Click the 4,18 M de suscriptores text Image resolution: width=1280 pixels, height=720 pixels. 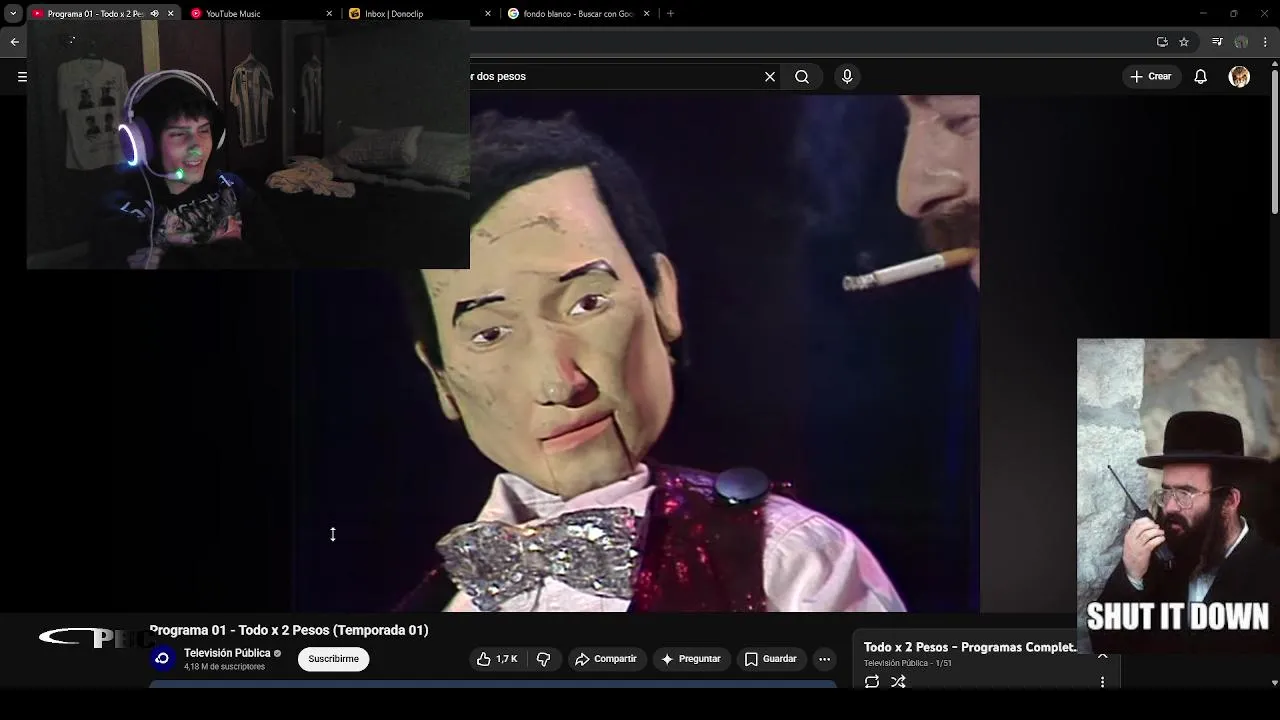(224, 667)
